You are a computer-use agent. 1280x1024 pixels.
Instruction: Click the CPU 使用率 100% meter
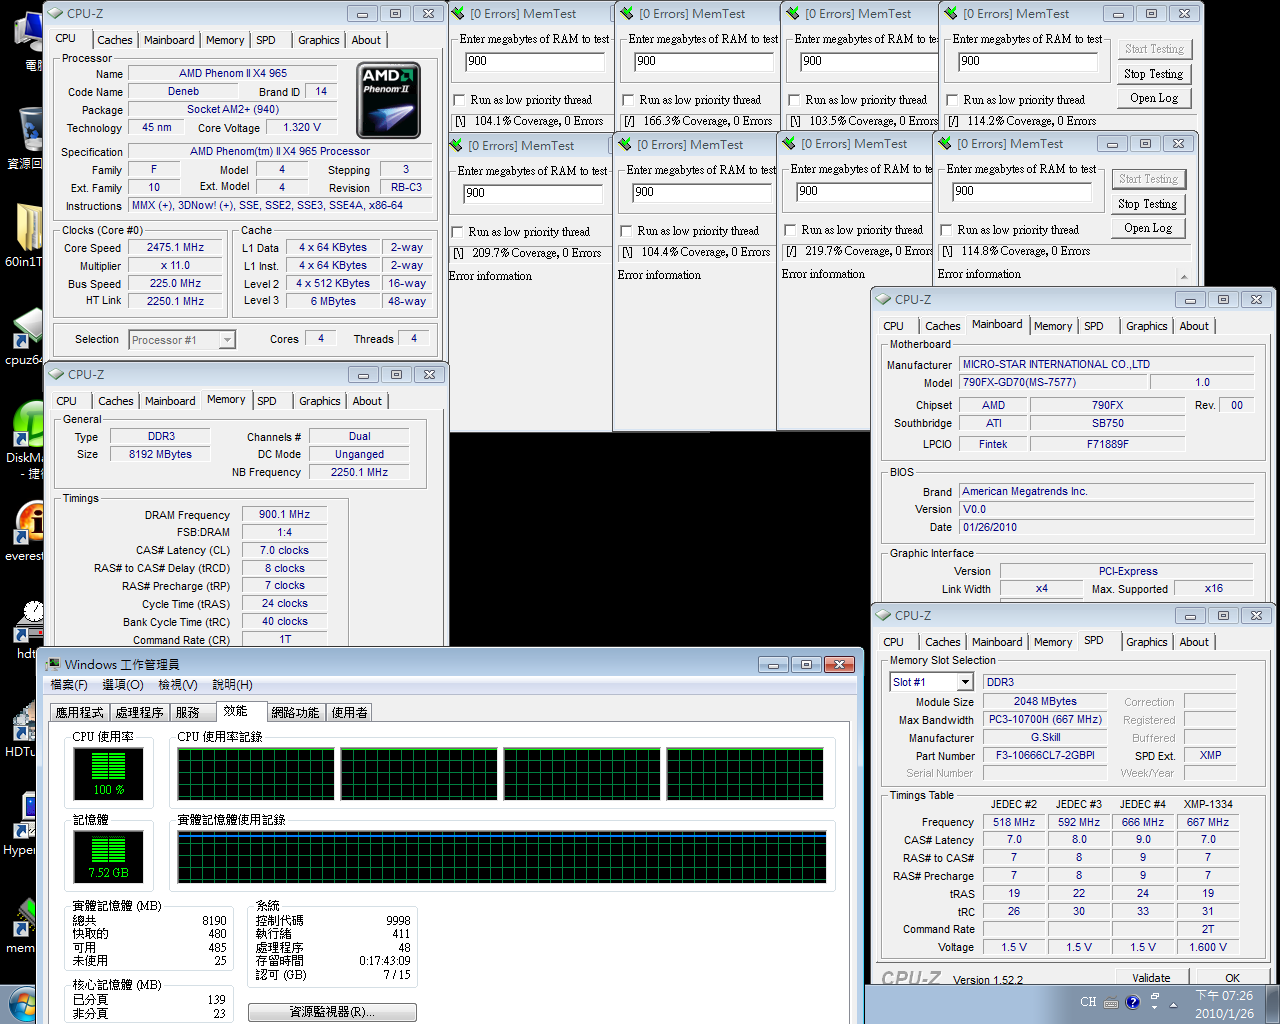(x=109, y=774)
